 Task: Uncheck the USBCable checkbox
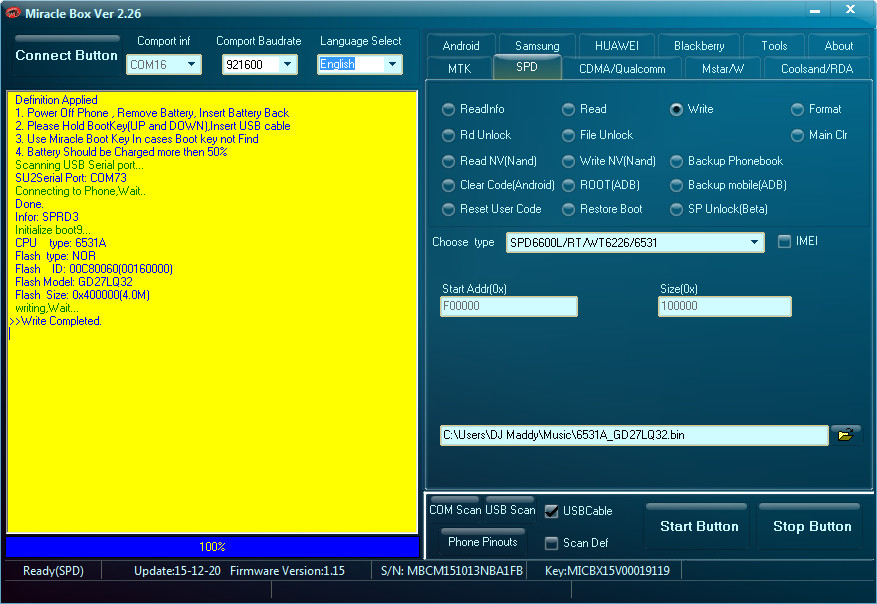point(551,511)
